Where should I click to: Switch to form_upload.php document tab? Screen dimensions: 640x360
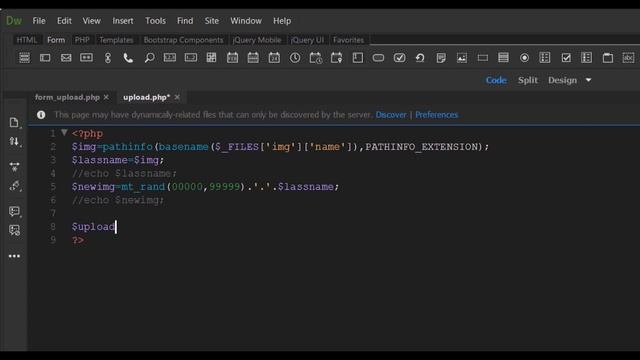click(x=67, y=97)
